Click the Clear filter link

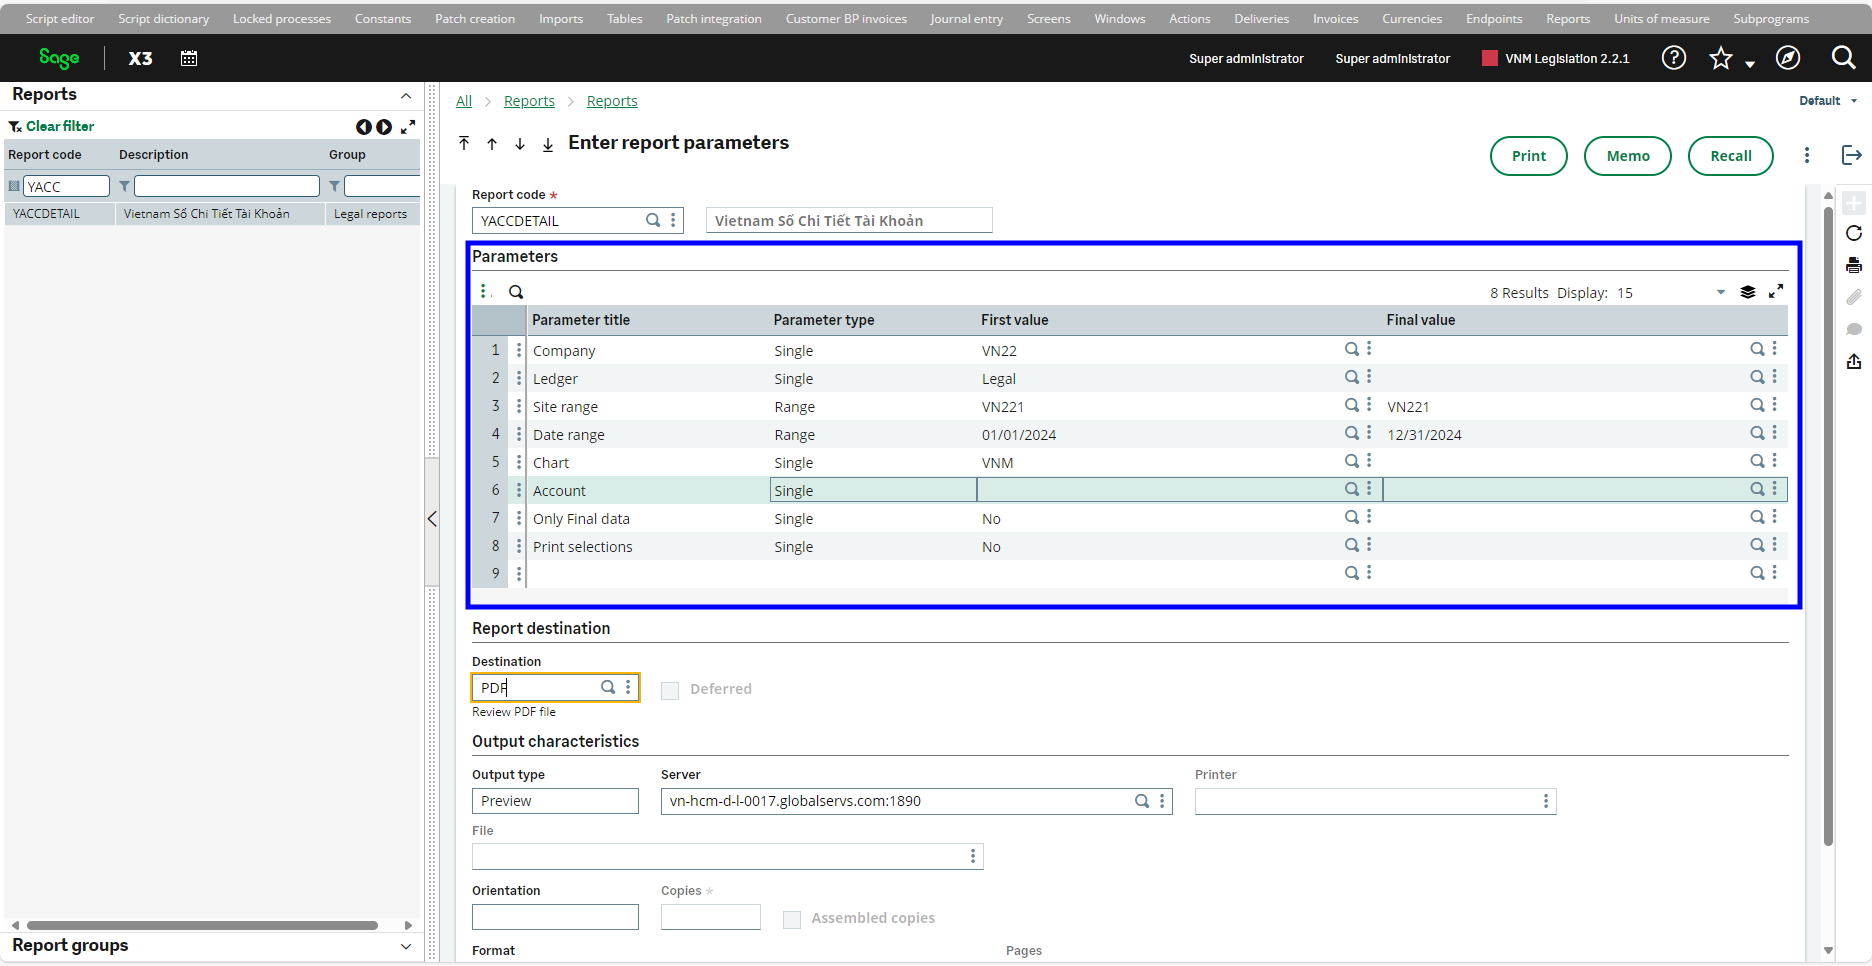pos(60,126)
